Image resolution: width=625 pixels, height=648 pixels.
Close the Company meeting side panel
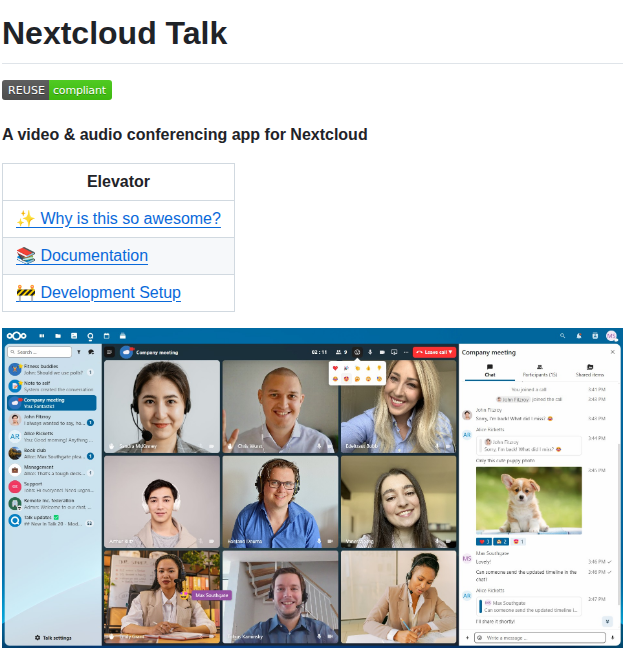pos(613,352)
